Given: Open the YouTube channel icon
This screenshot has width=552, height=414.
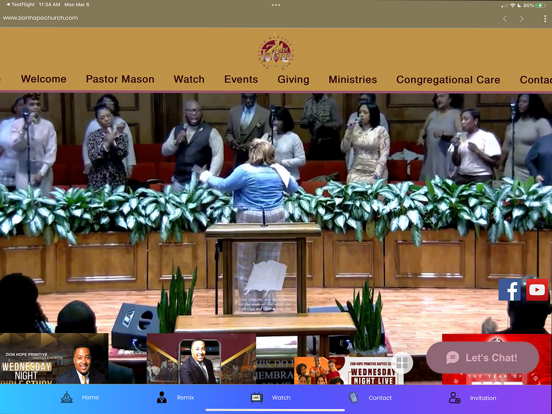Looking at the screenshot, I should point(537,290).
